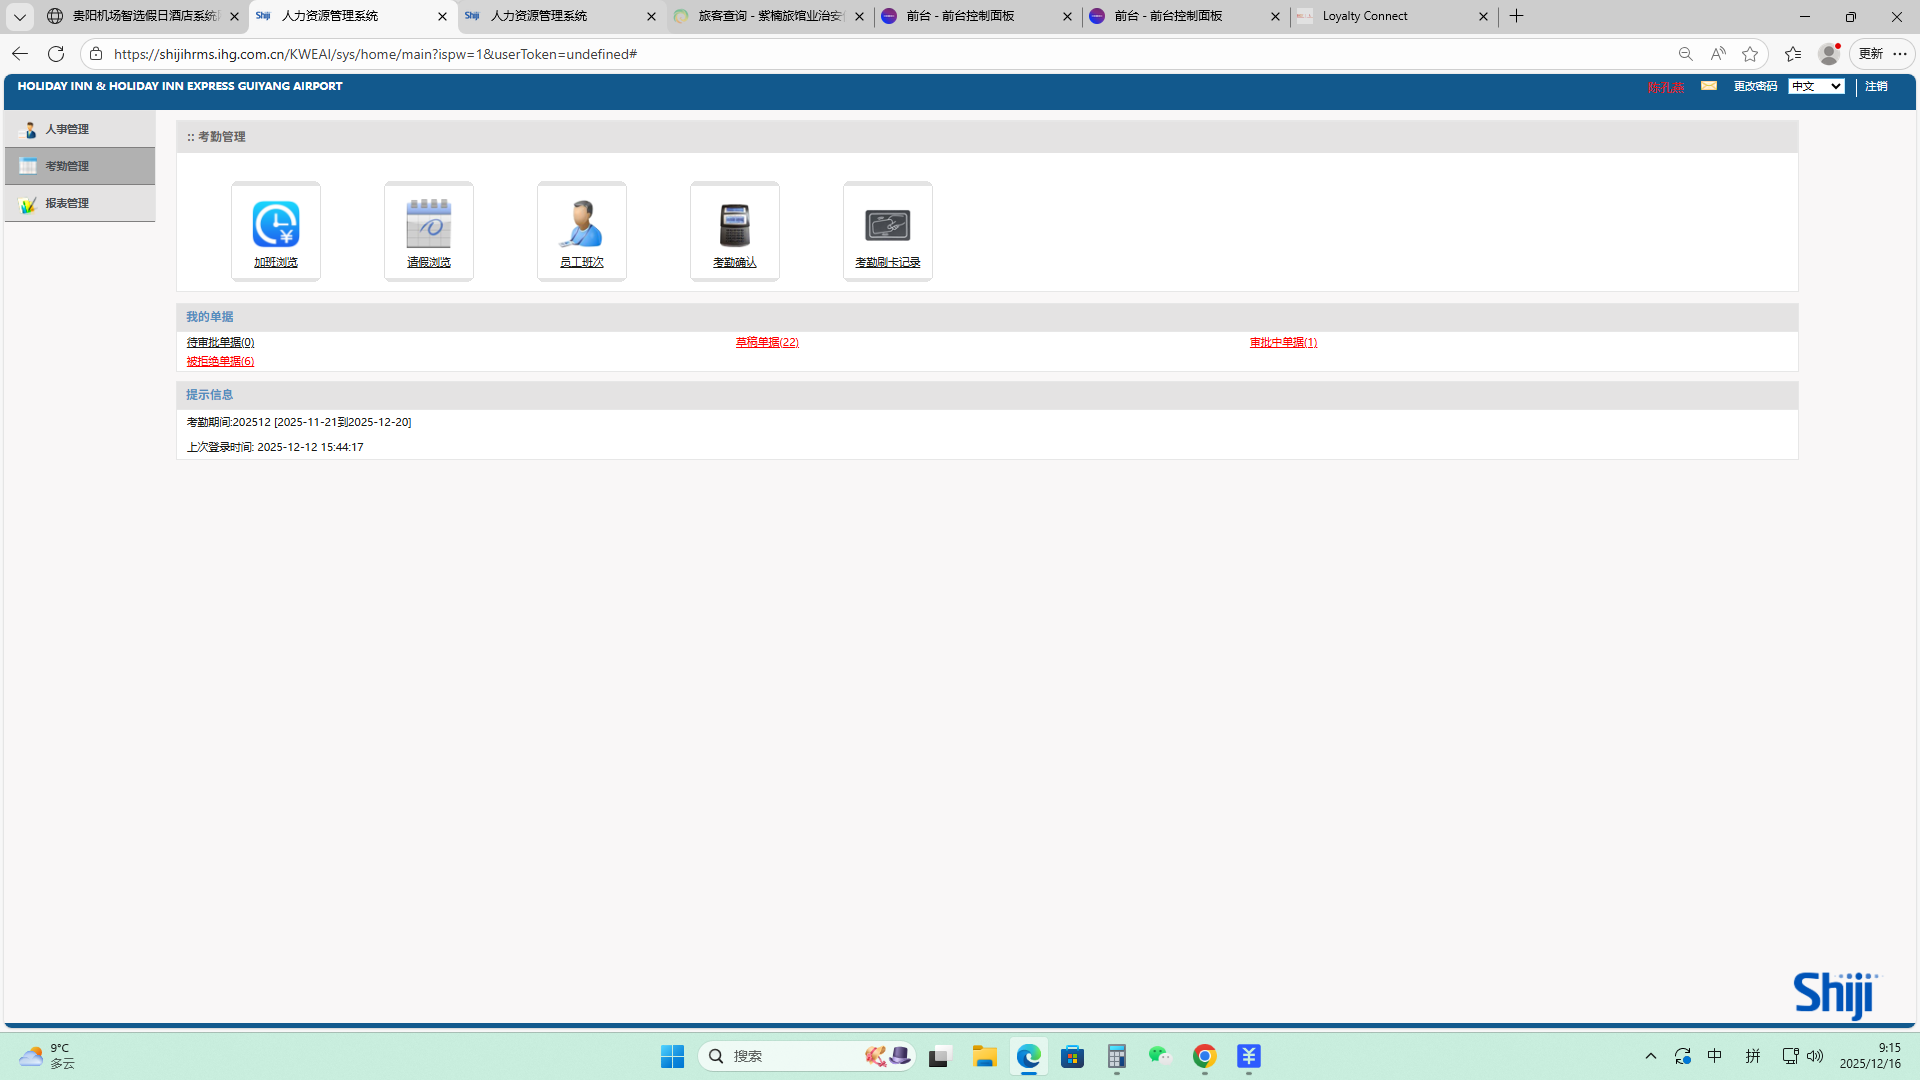Image resolution: width=1920 pixels, height=1080 pixels.
Task: Select 人事管理 in the sidebar menu
Action: click(67, 129)
